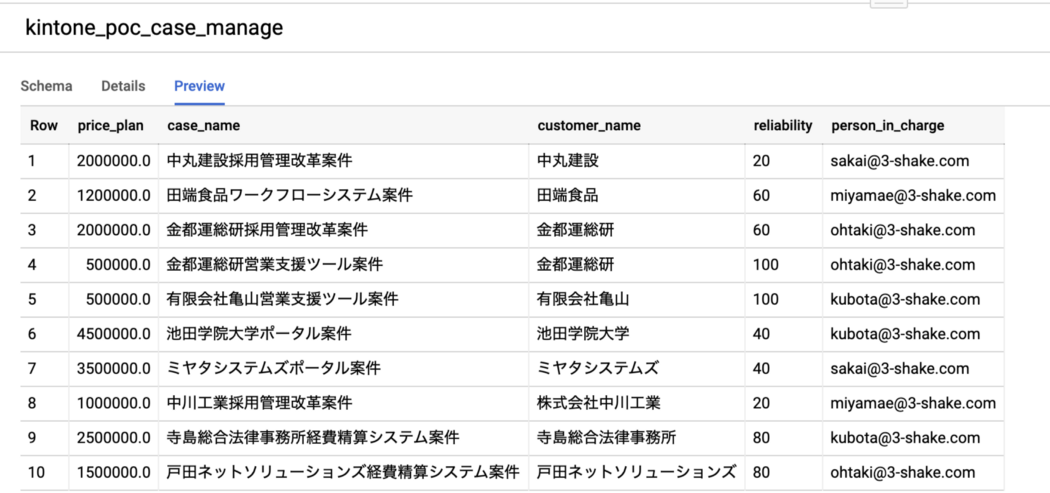1050x493 pixels.
Task: Select the 戸田ネットソリューションズ customer name cell
Action: [636, 472]
